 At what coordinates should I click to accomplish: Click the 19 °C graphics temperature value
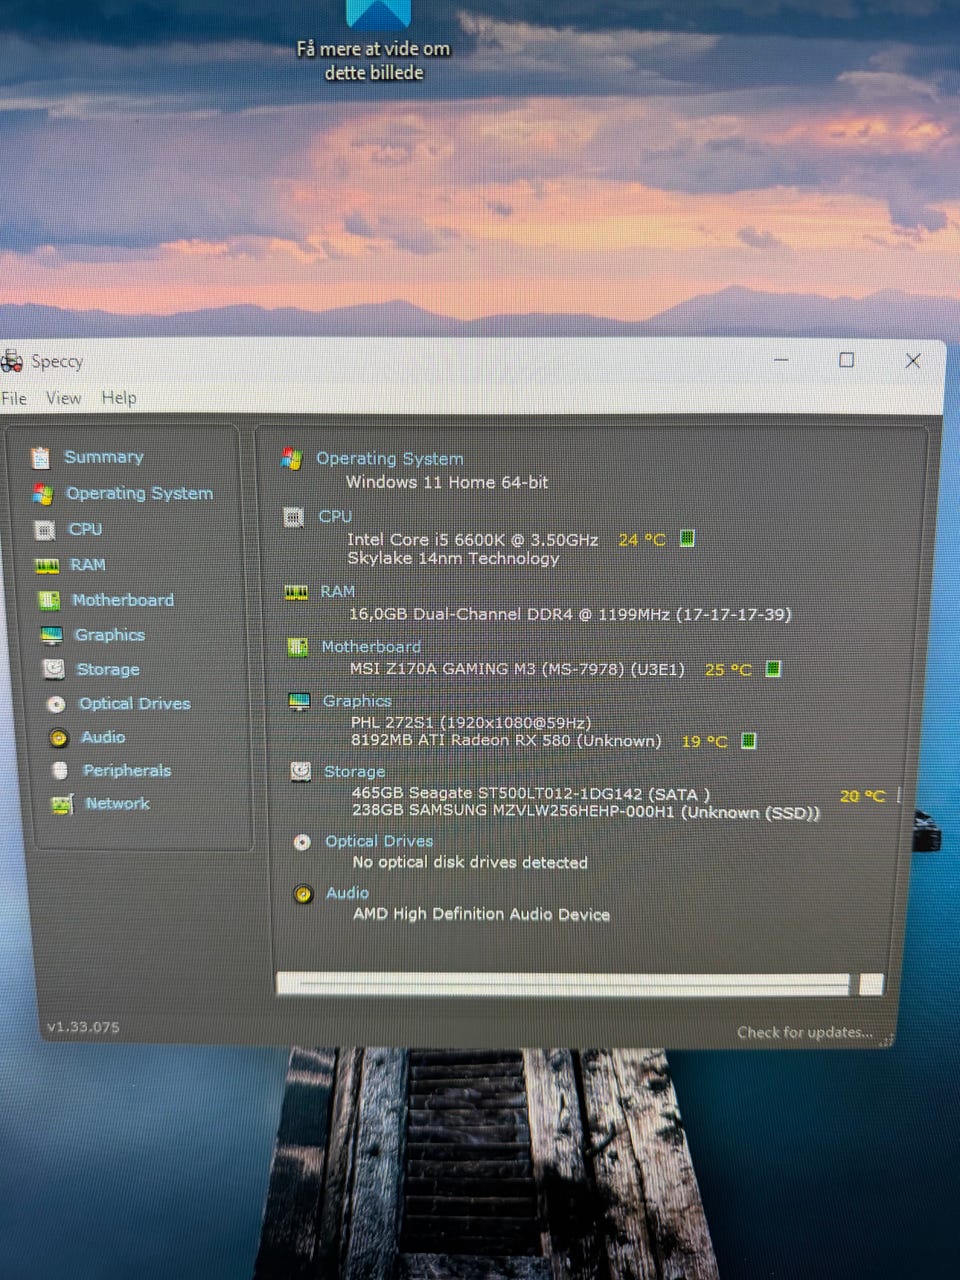pyautogui.click(x=704, y=741)
